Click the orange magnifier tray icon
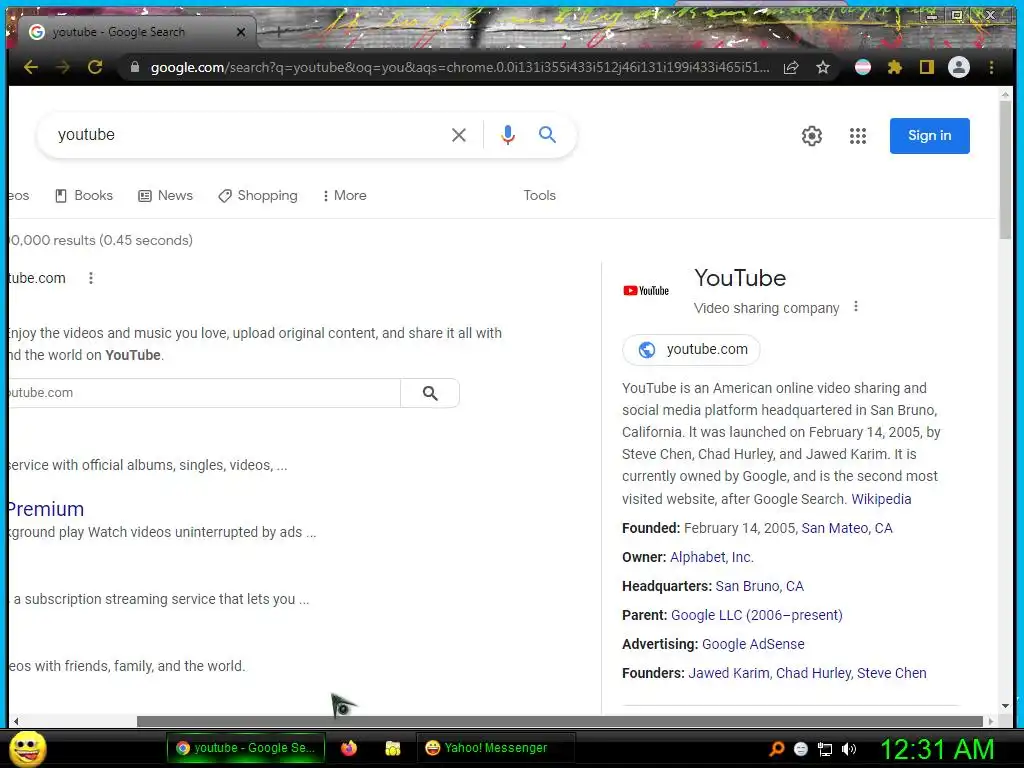This screenshot has width=1024, height=768. (x=776, y=749)
